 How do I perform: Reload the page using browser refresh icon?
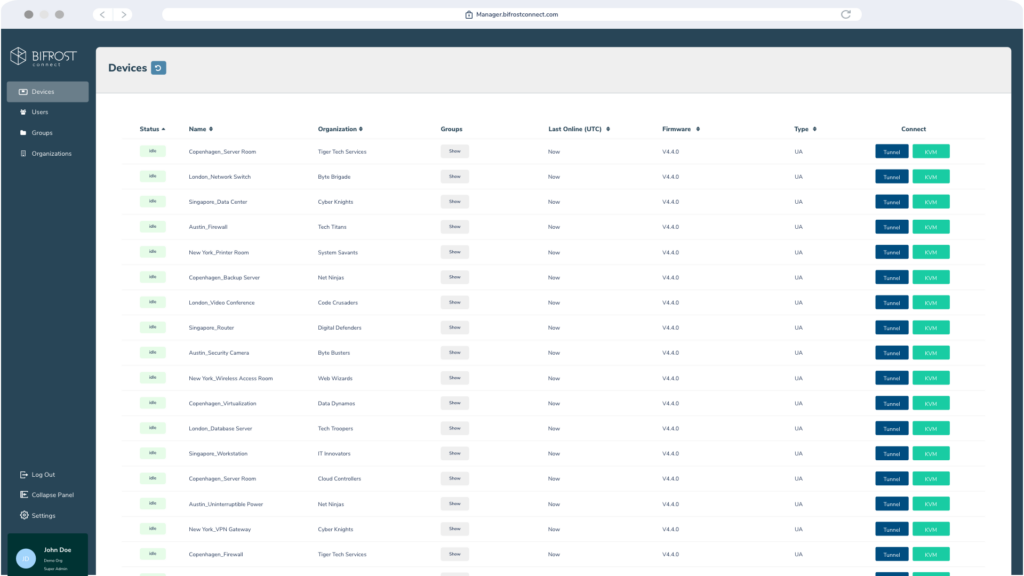[846, 15]
